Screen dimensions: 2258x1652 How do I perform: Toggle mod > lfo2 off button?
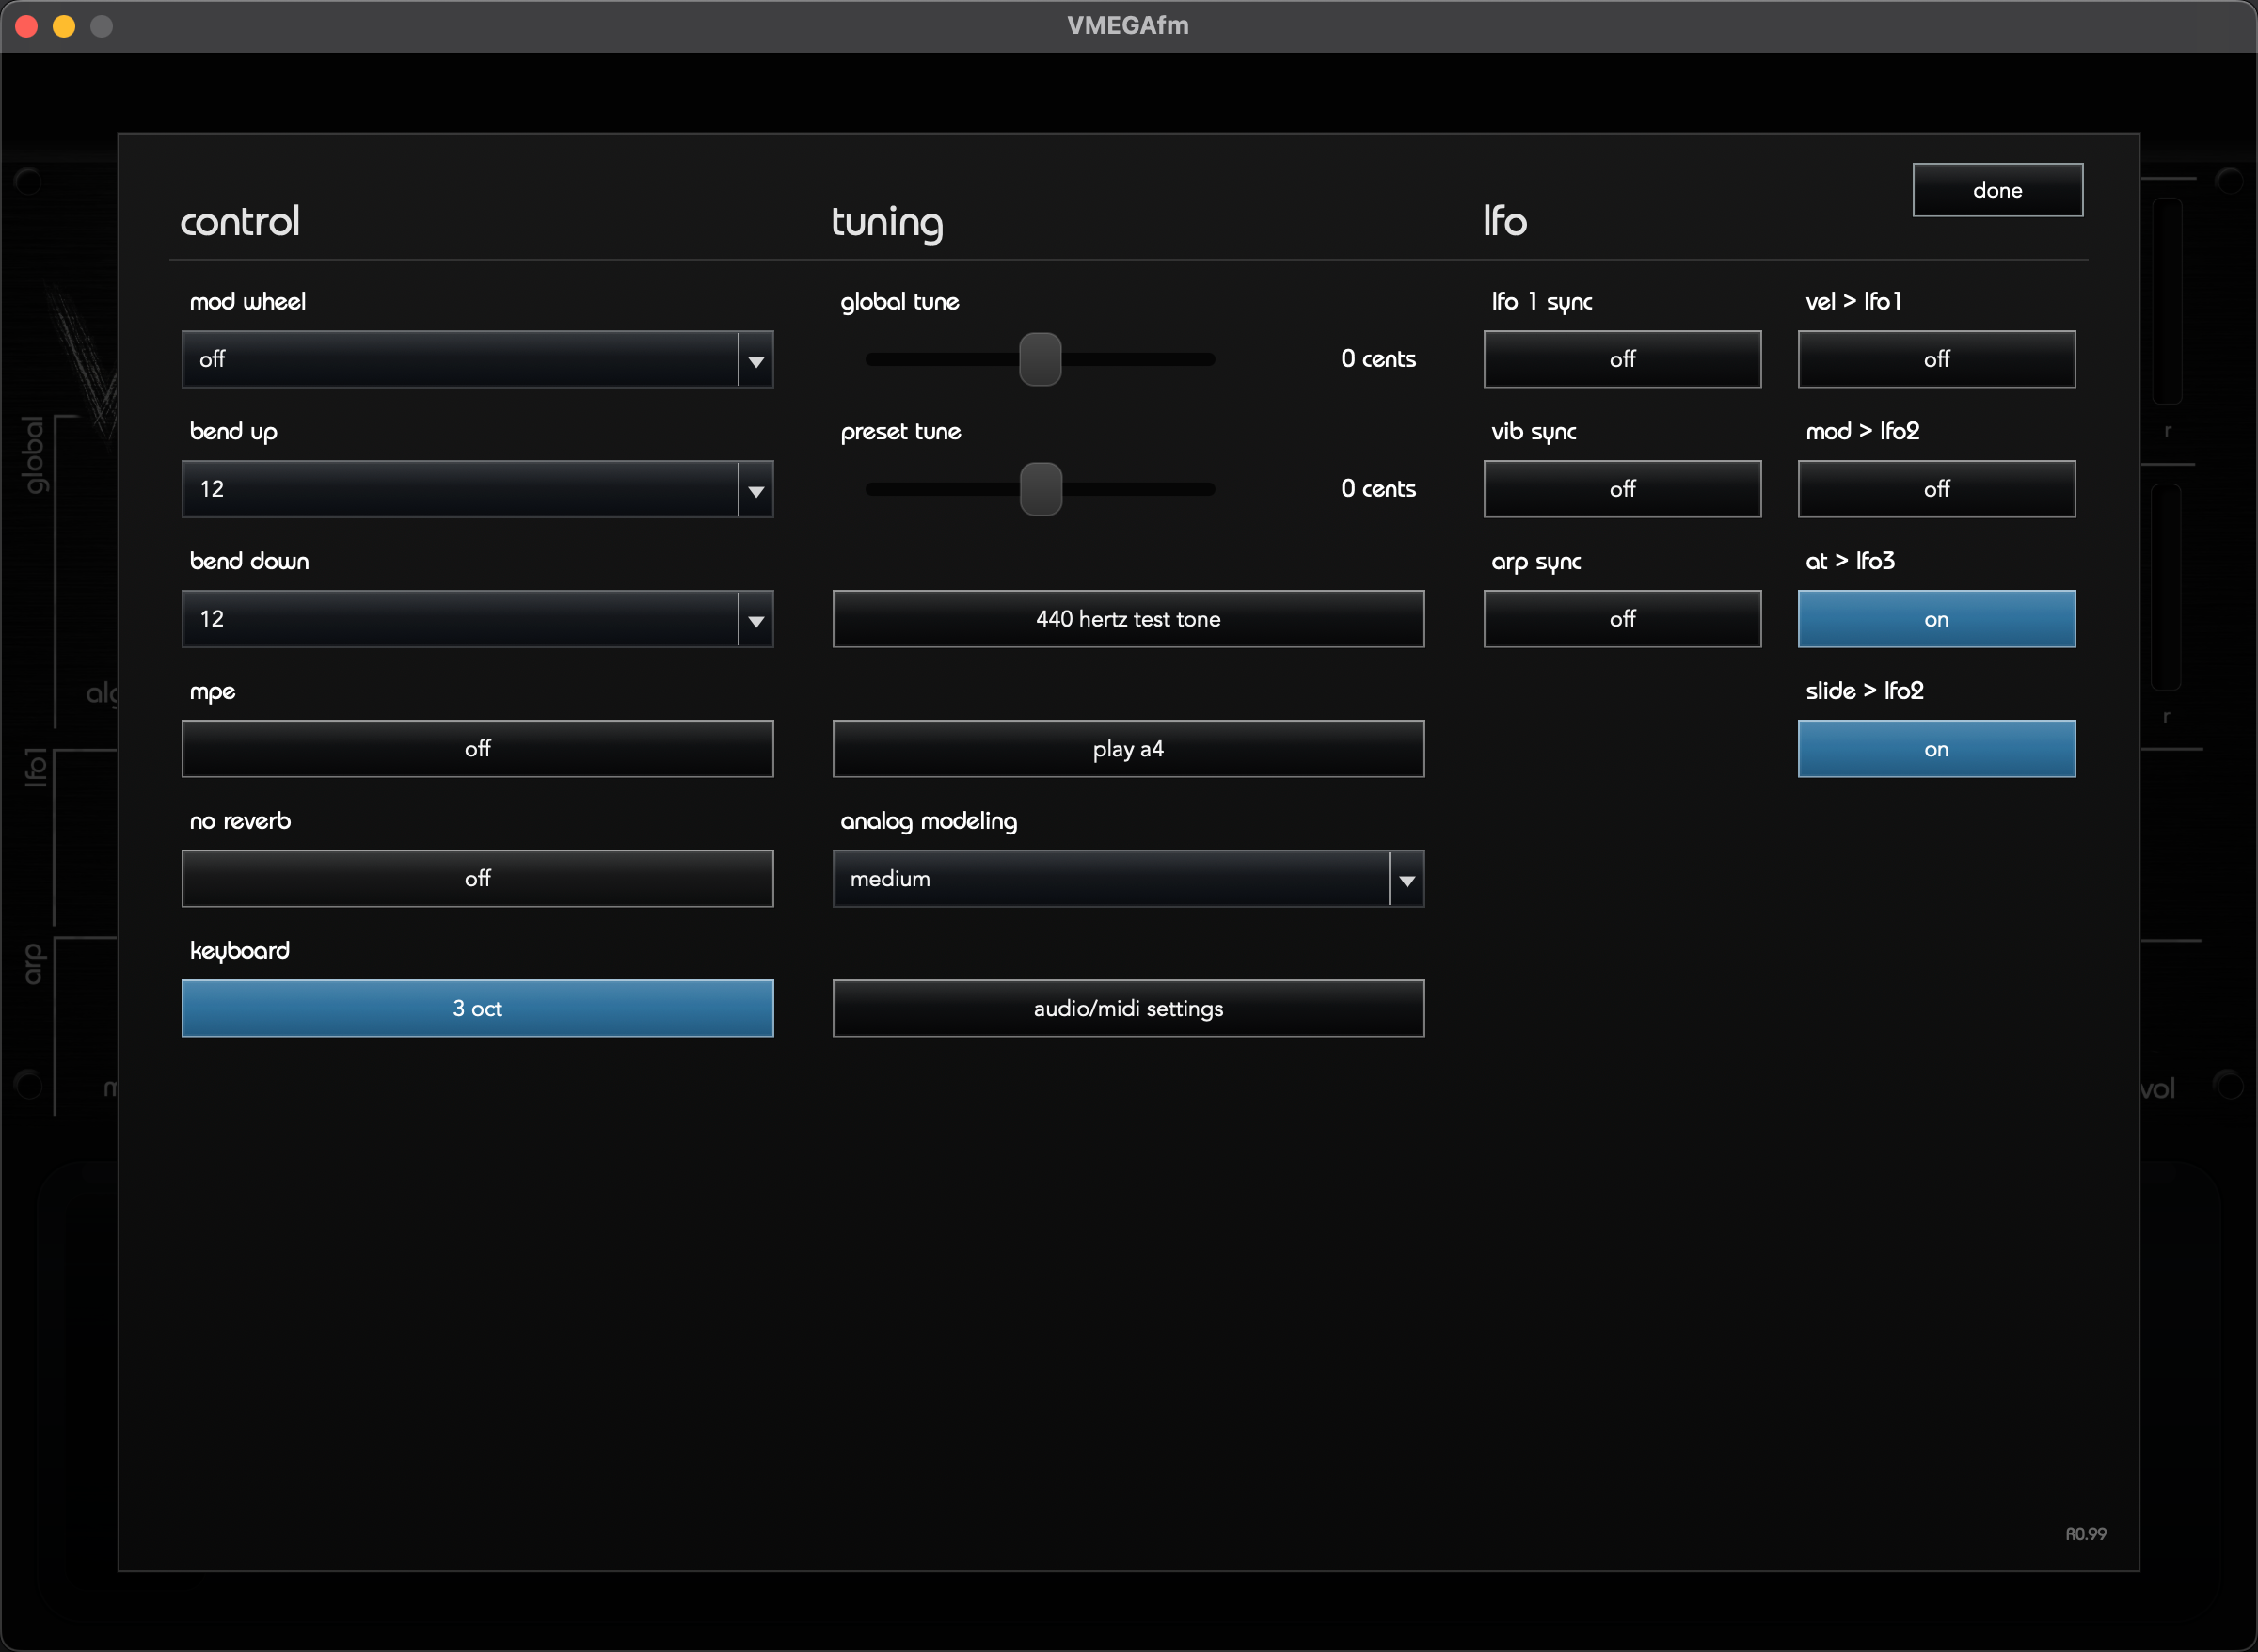click(x=1937, y=490)
